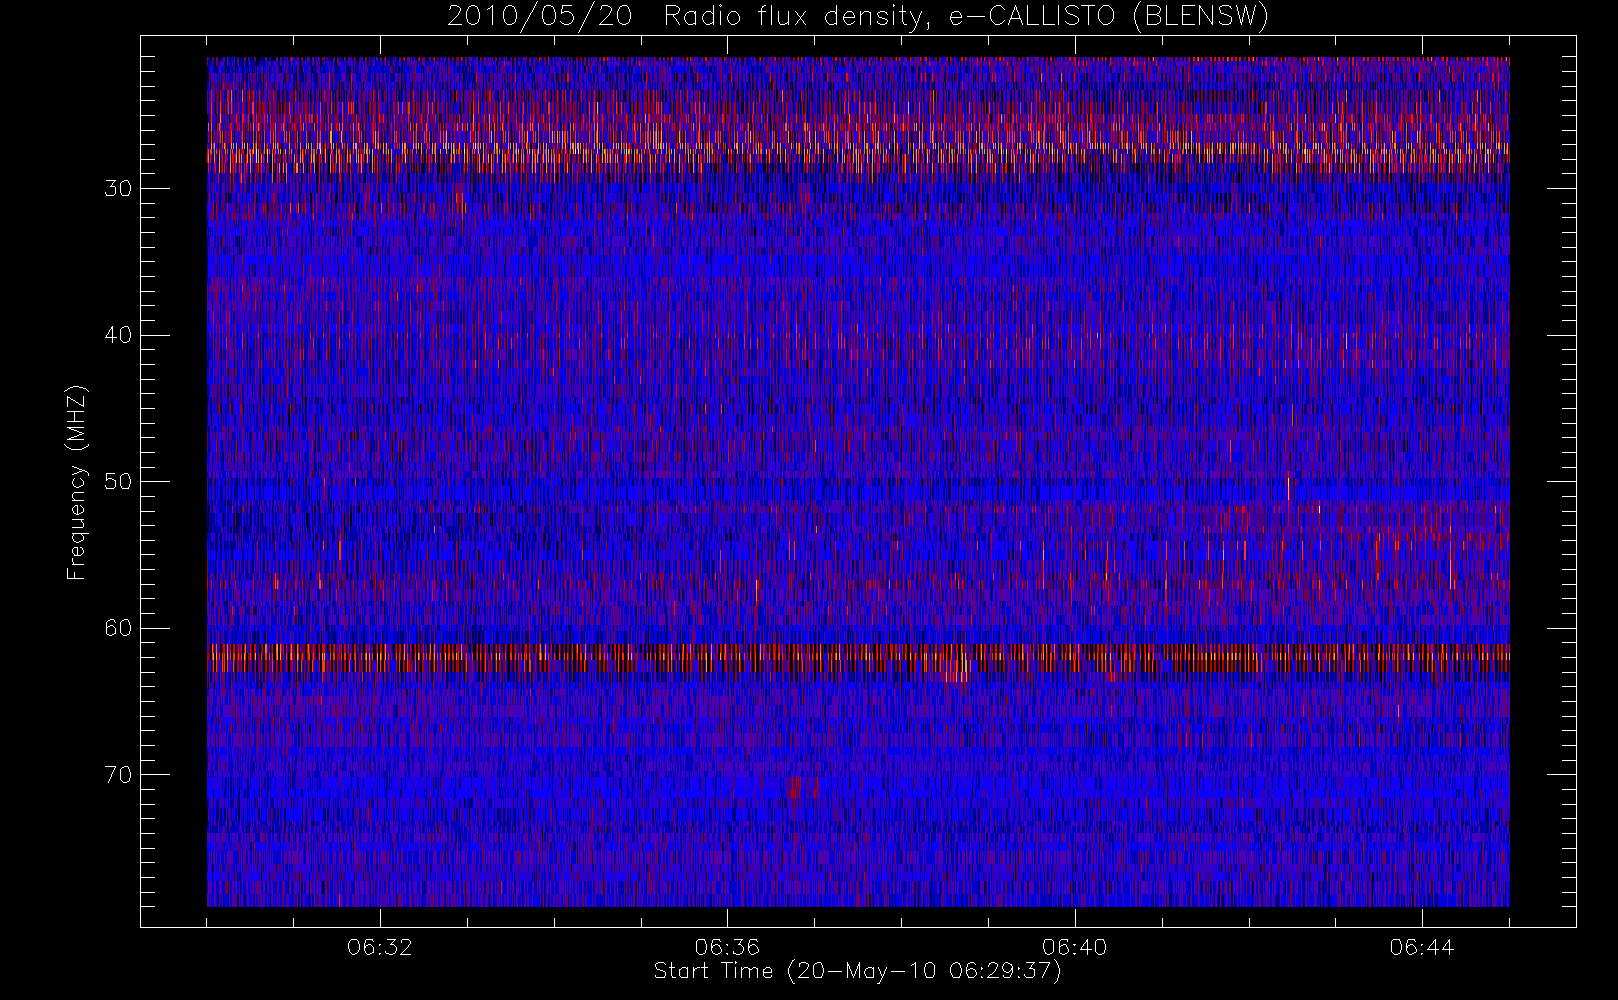The image size is (1618, 1000).
Task: Click the 06:32 time tick label
Action: tap(380, 947)
